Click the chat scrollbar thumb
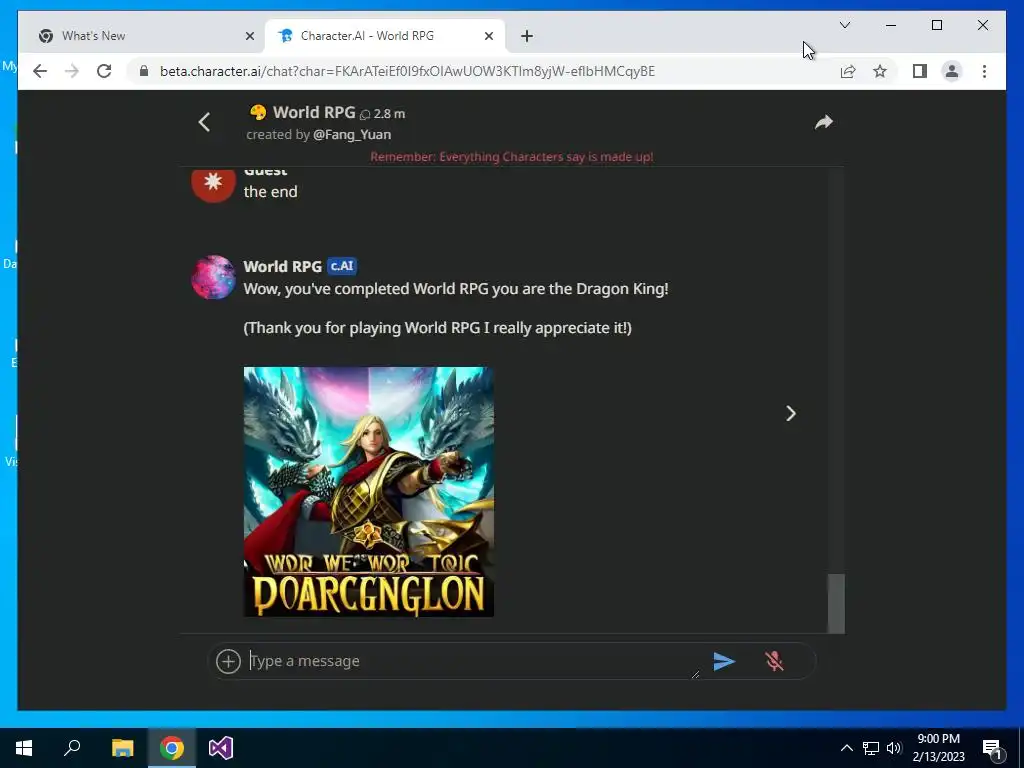The height and width of the screenshot is (768, 1024). [x=836, y=603]
